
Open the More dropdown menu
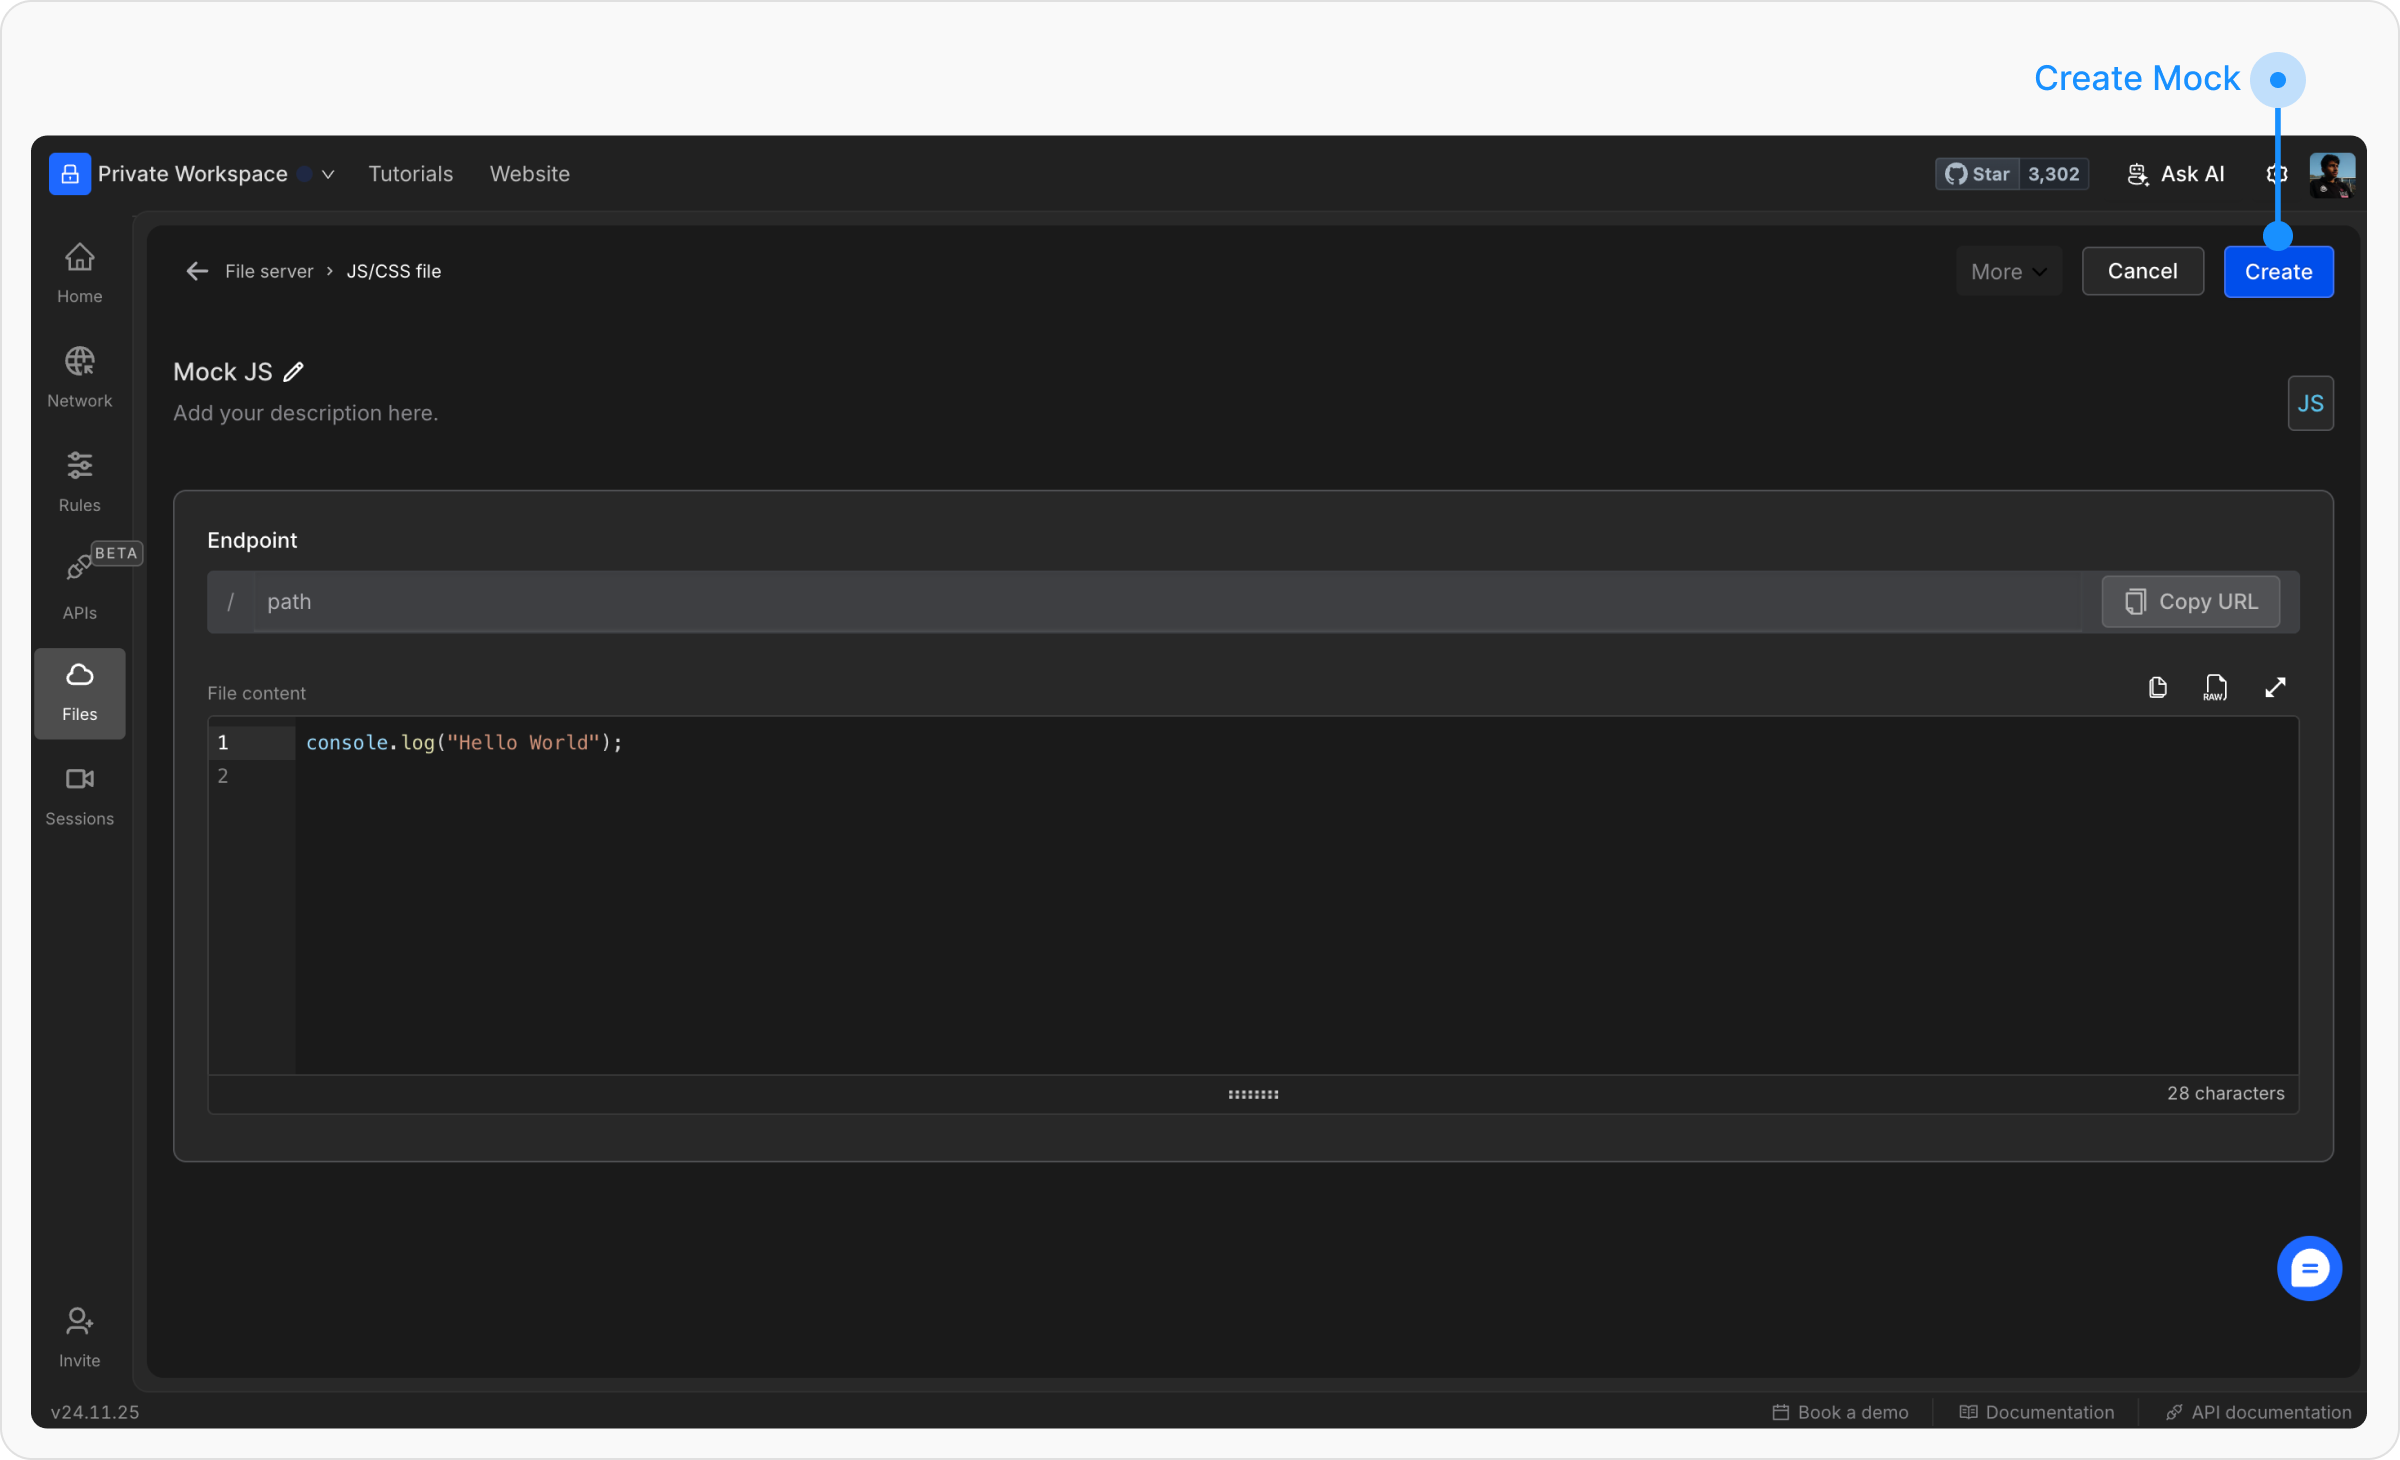point(2008,272)
